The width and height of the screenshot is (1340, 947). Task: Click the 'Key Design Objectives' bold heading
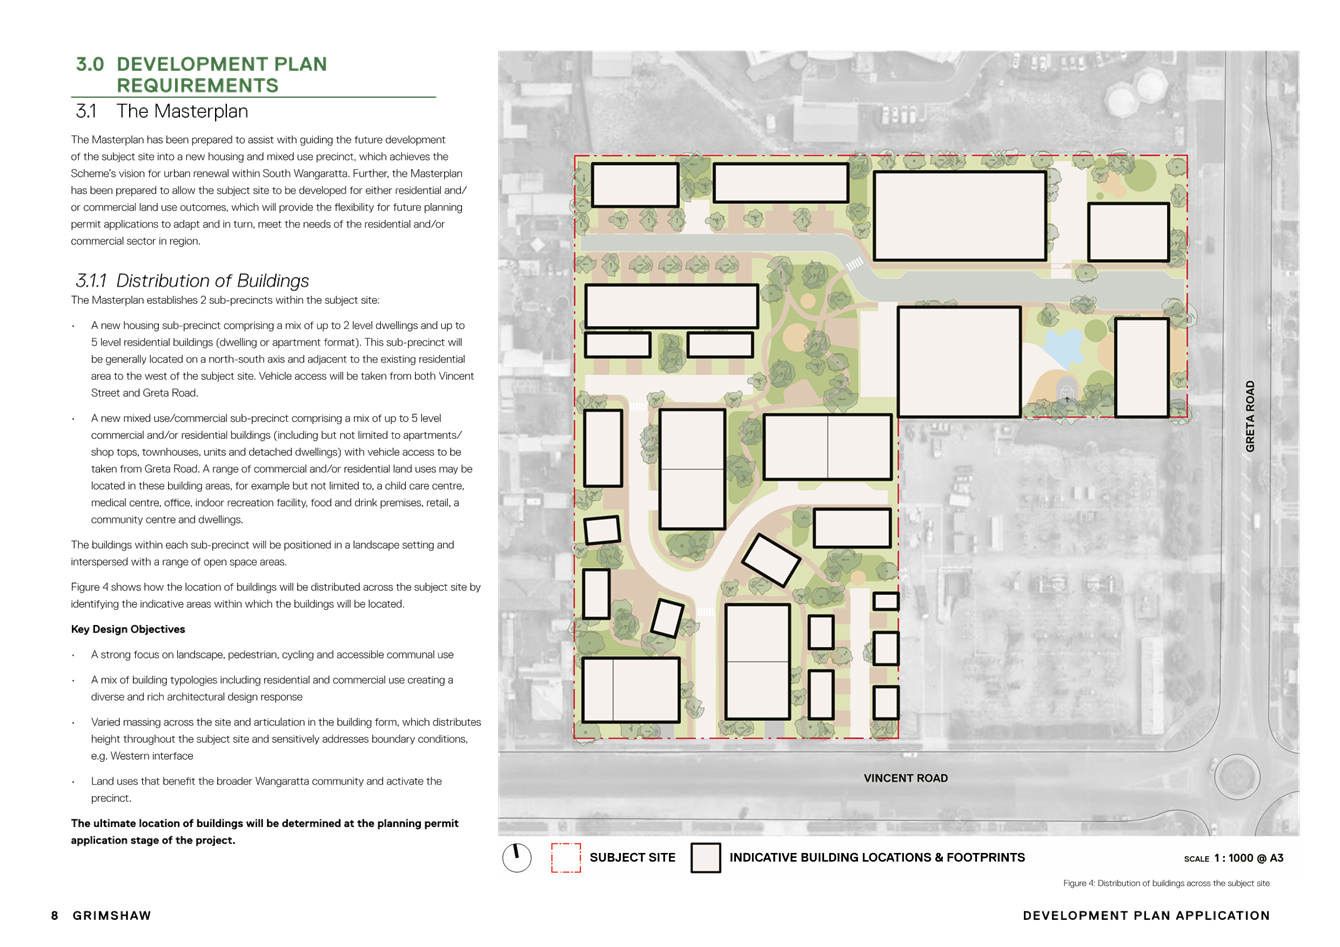tap(128, 629)
